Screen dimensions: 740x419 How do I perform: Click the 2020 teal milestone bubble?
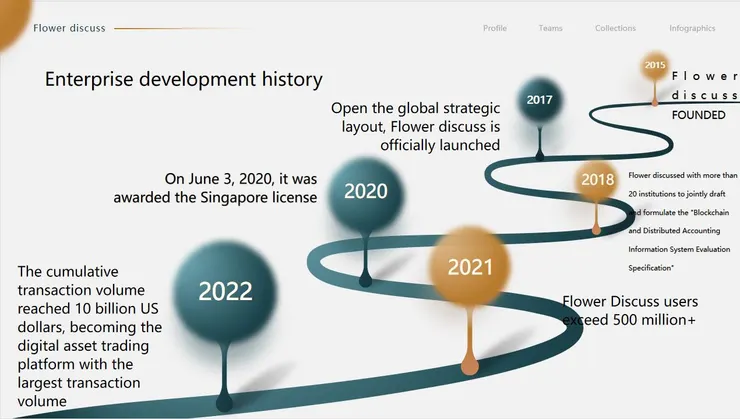[365, 192]
